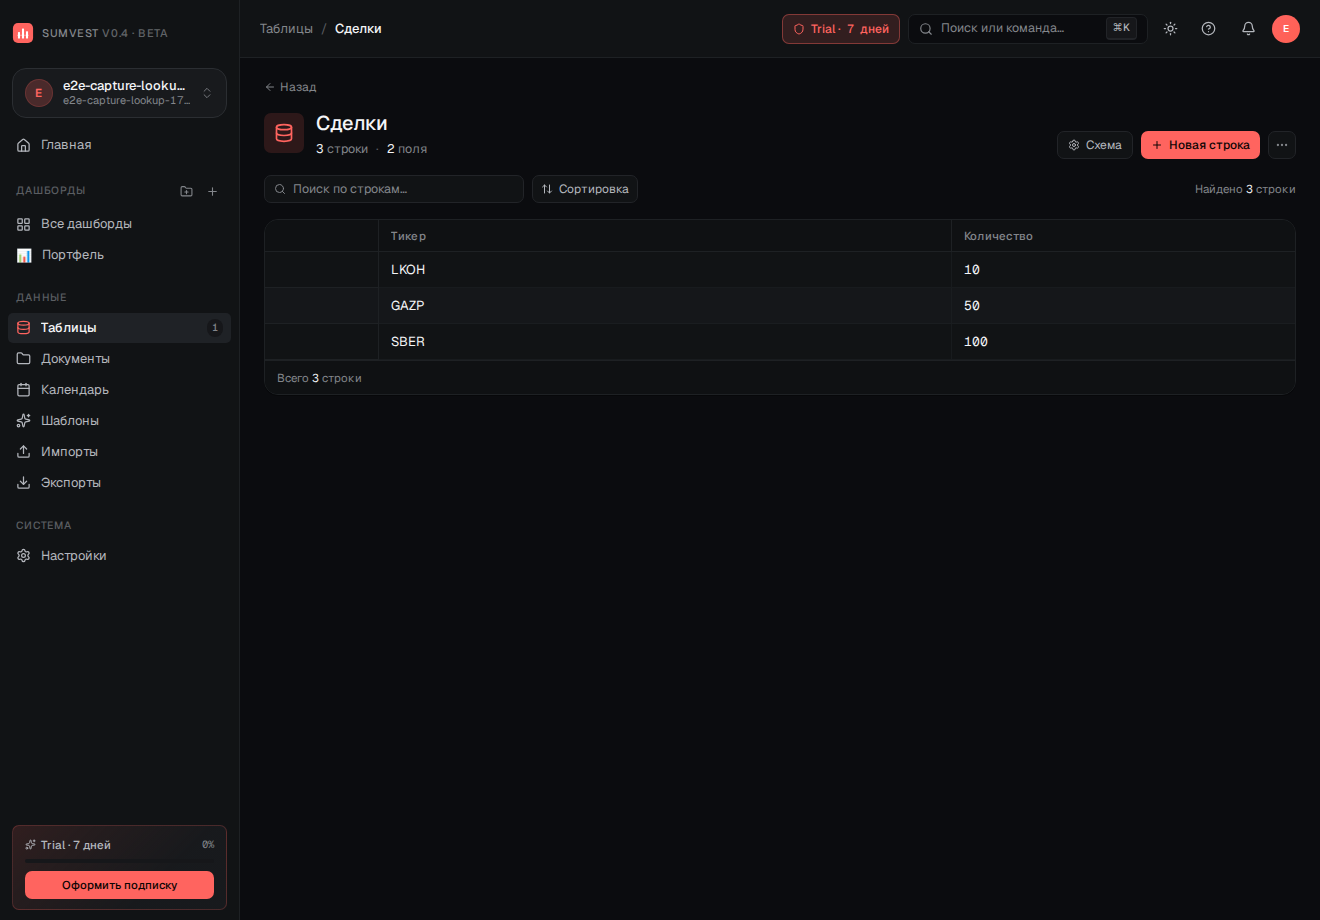1320x920 pixels.
Task: Click the SBER cell
Action: [x=665, y=342]
